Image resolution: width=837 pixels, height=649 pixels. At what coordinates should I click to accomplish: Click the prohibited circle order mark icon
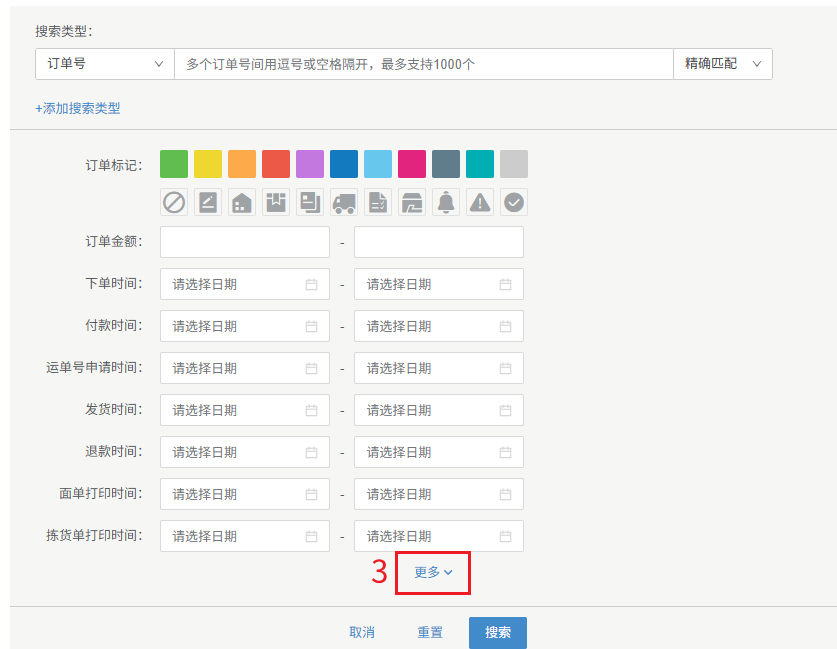[x=174, y=202]
